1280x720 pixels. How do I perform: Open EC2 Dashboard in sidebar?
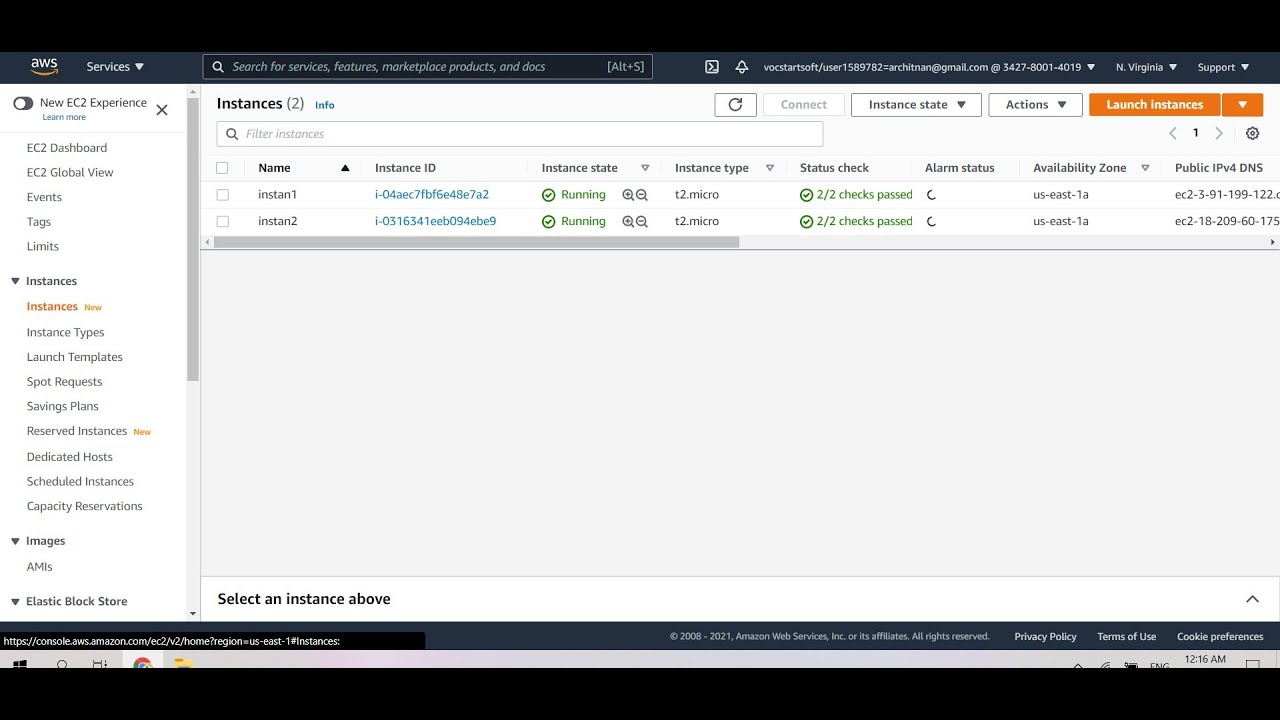pos(67,148)
